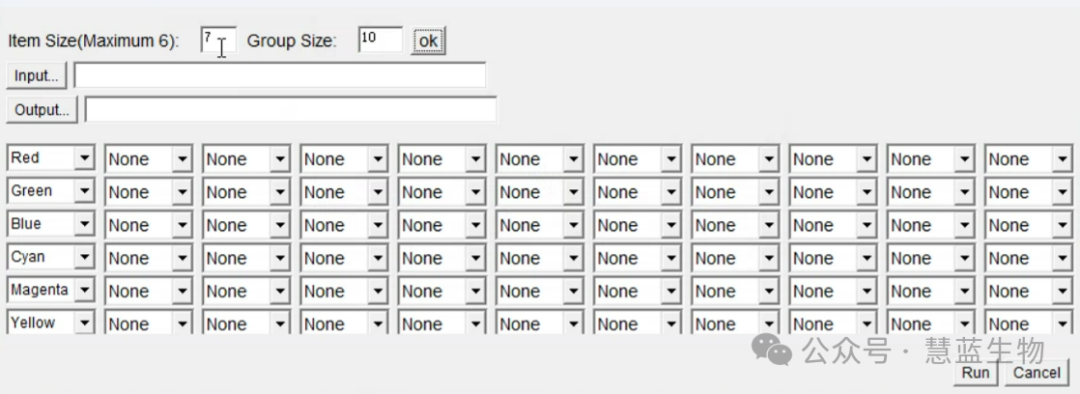Click the ok button beside Group Size
The width and height of the screenshot is (1080, 394).
click(428, 41)
